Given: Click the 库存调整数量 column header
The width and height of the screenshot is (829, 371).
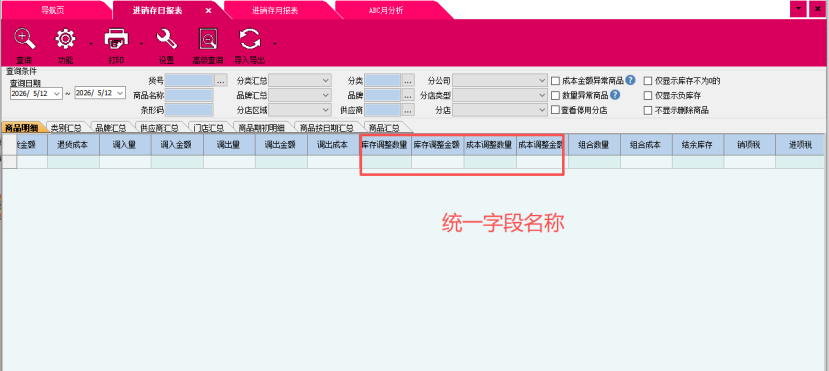Looking at the screenshot, I should click(x=385, y=145).
